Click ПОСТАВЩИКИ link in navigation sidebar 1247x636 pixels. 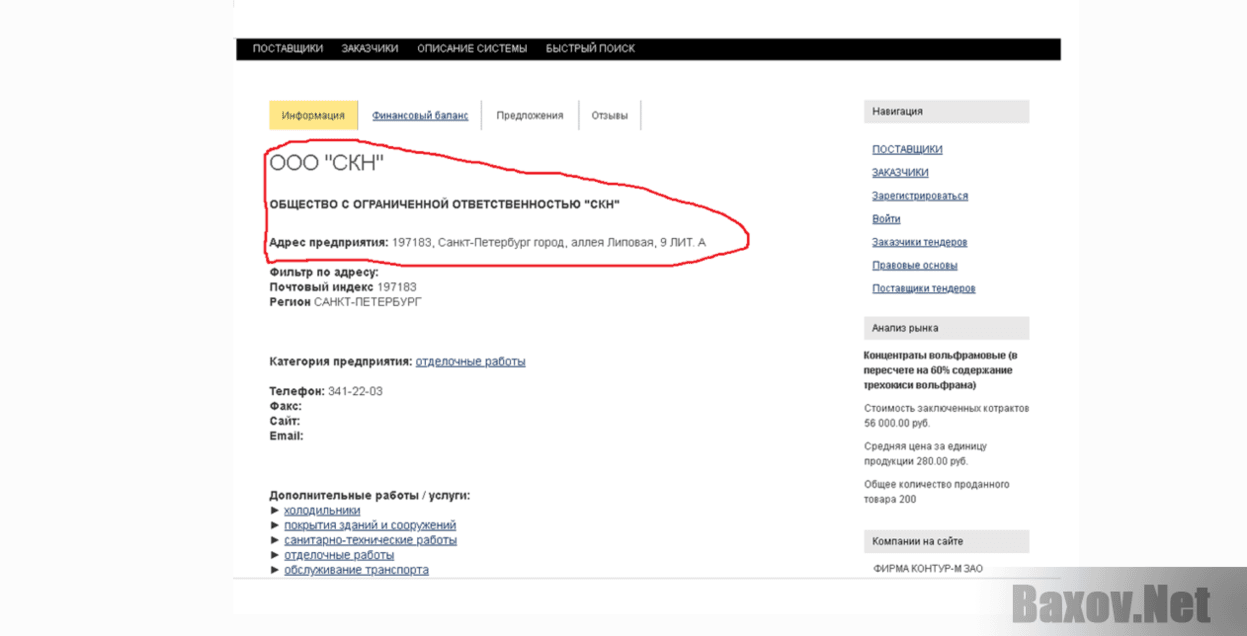click(x=907, y=150)
